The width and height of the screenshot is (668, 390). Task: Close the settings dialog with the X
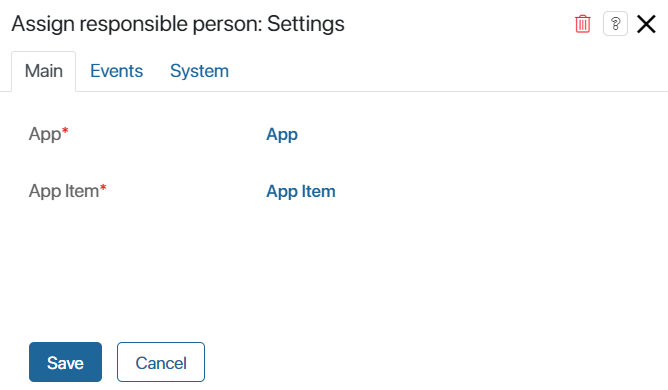[x=646, y=24]
